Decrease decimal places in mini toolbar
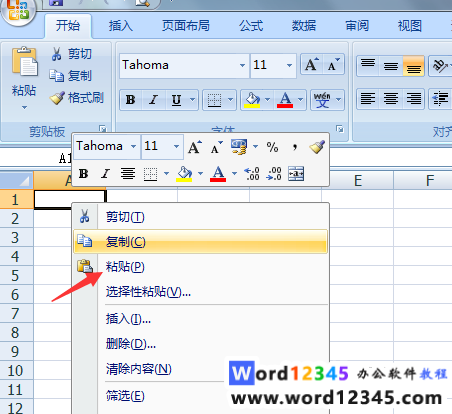Viewport: 452px width, 414px height. [274, 174]
